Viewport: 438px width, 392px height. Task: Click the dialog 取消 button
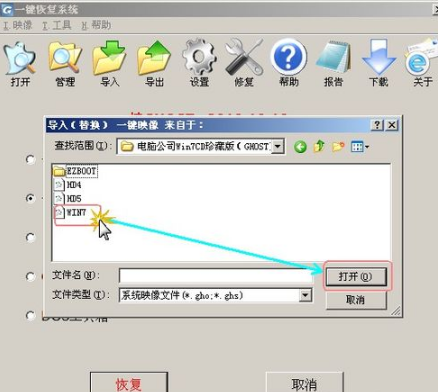click(x=356, y=300)
